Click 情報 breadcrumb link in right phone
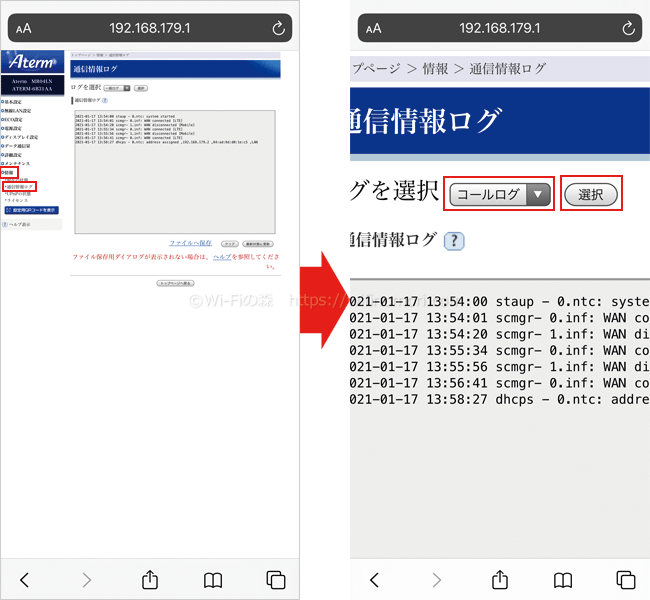 [435, 68]
